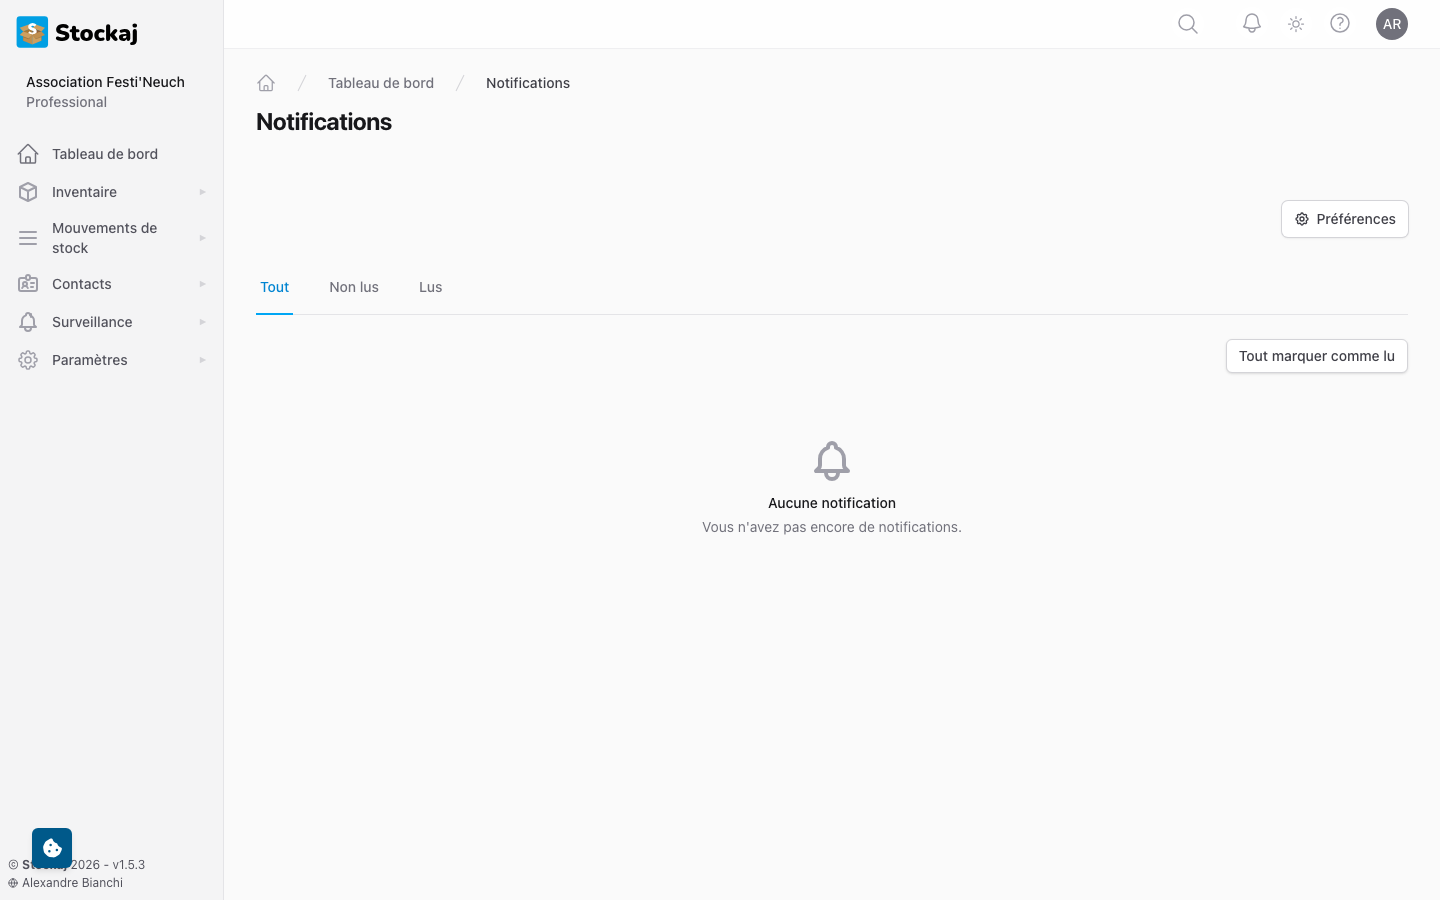This screenshot has width=1440, height=900.
Task: Open the Surveillance menu item
Action: click(x=112, y=322)
